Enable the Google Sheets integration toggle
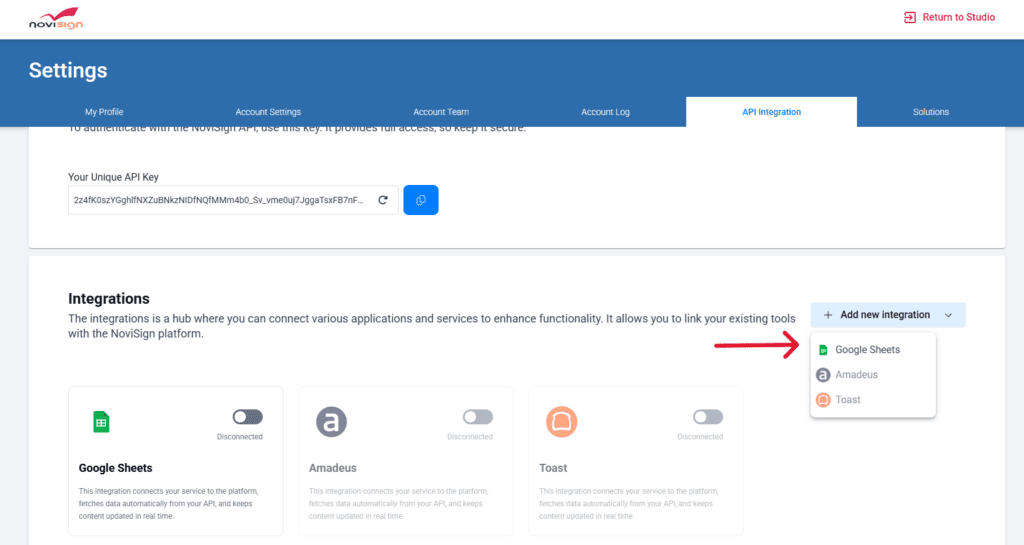 [x=247, y=417]
